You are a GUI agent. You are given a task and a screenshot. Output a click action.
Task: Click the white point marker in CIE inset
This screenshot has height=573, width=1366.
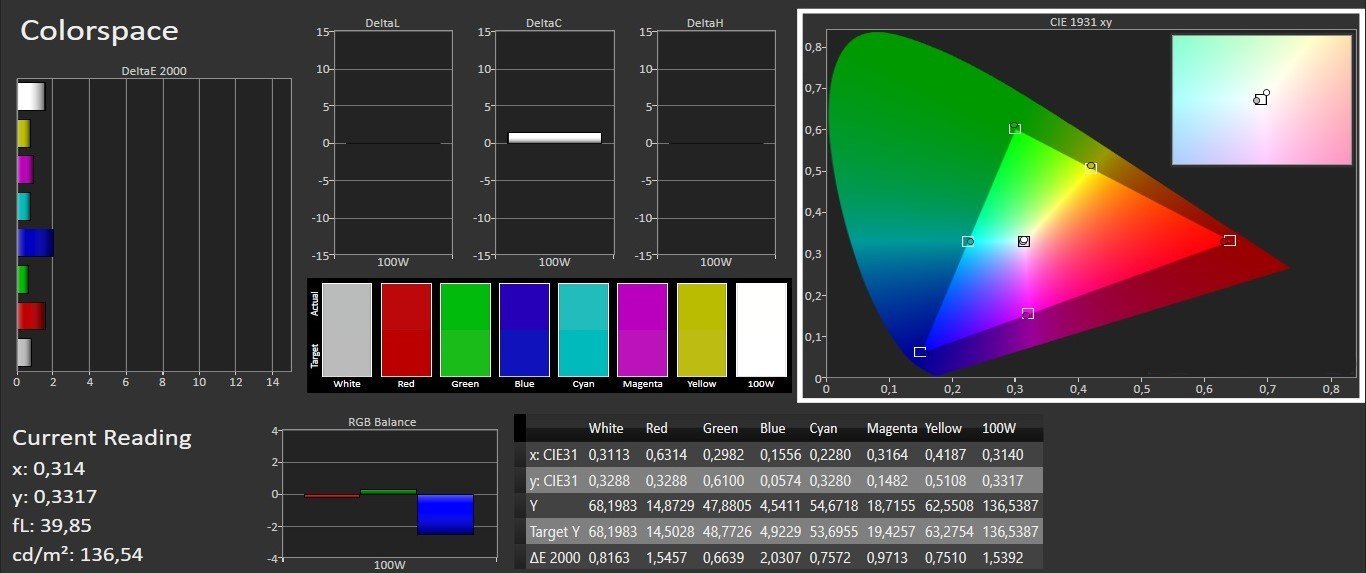[x=1262, y=98]
